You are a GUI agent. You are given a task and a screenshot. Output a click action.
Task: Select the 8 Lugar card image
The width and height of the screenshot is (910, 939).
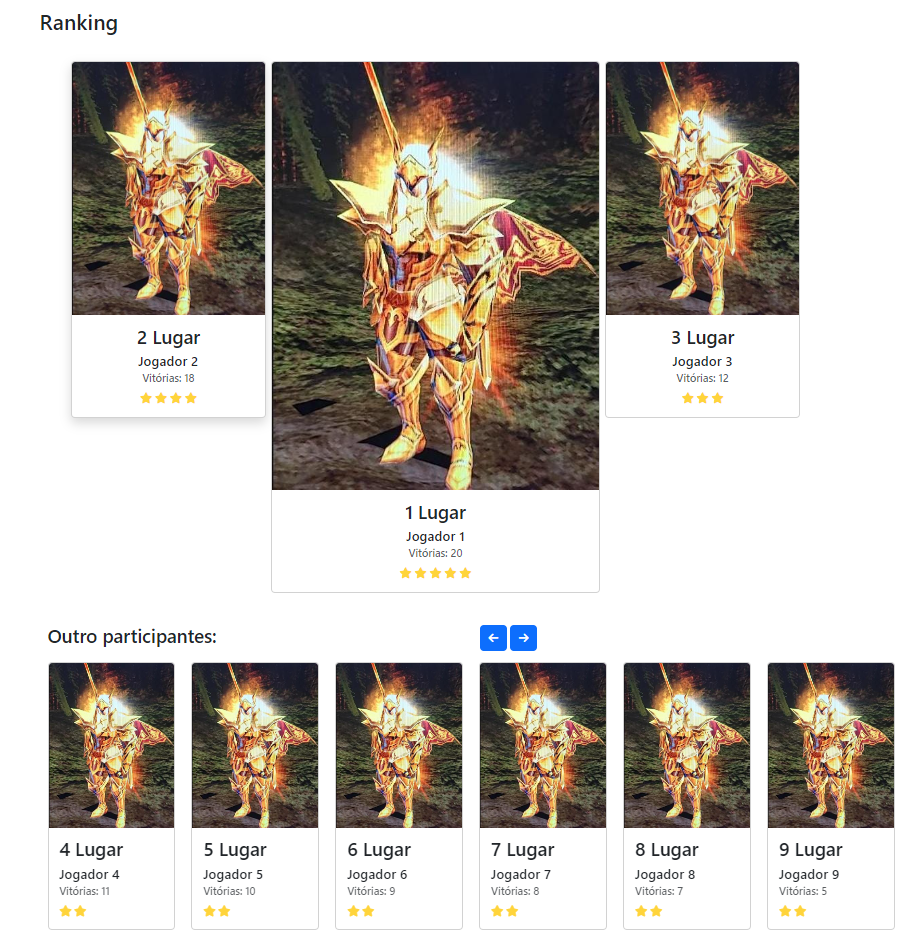point(687,746)
